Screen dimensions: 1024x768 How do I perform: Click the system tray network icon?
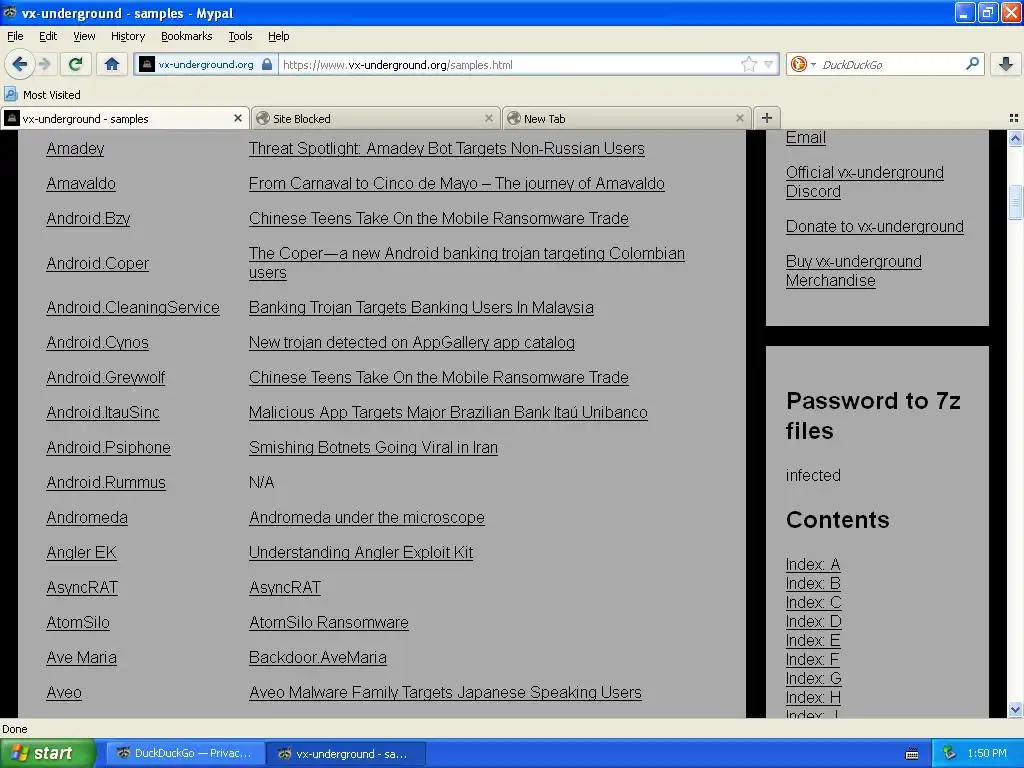click(x=949, y=753)
